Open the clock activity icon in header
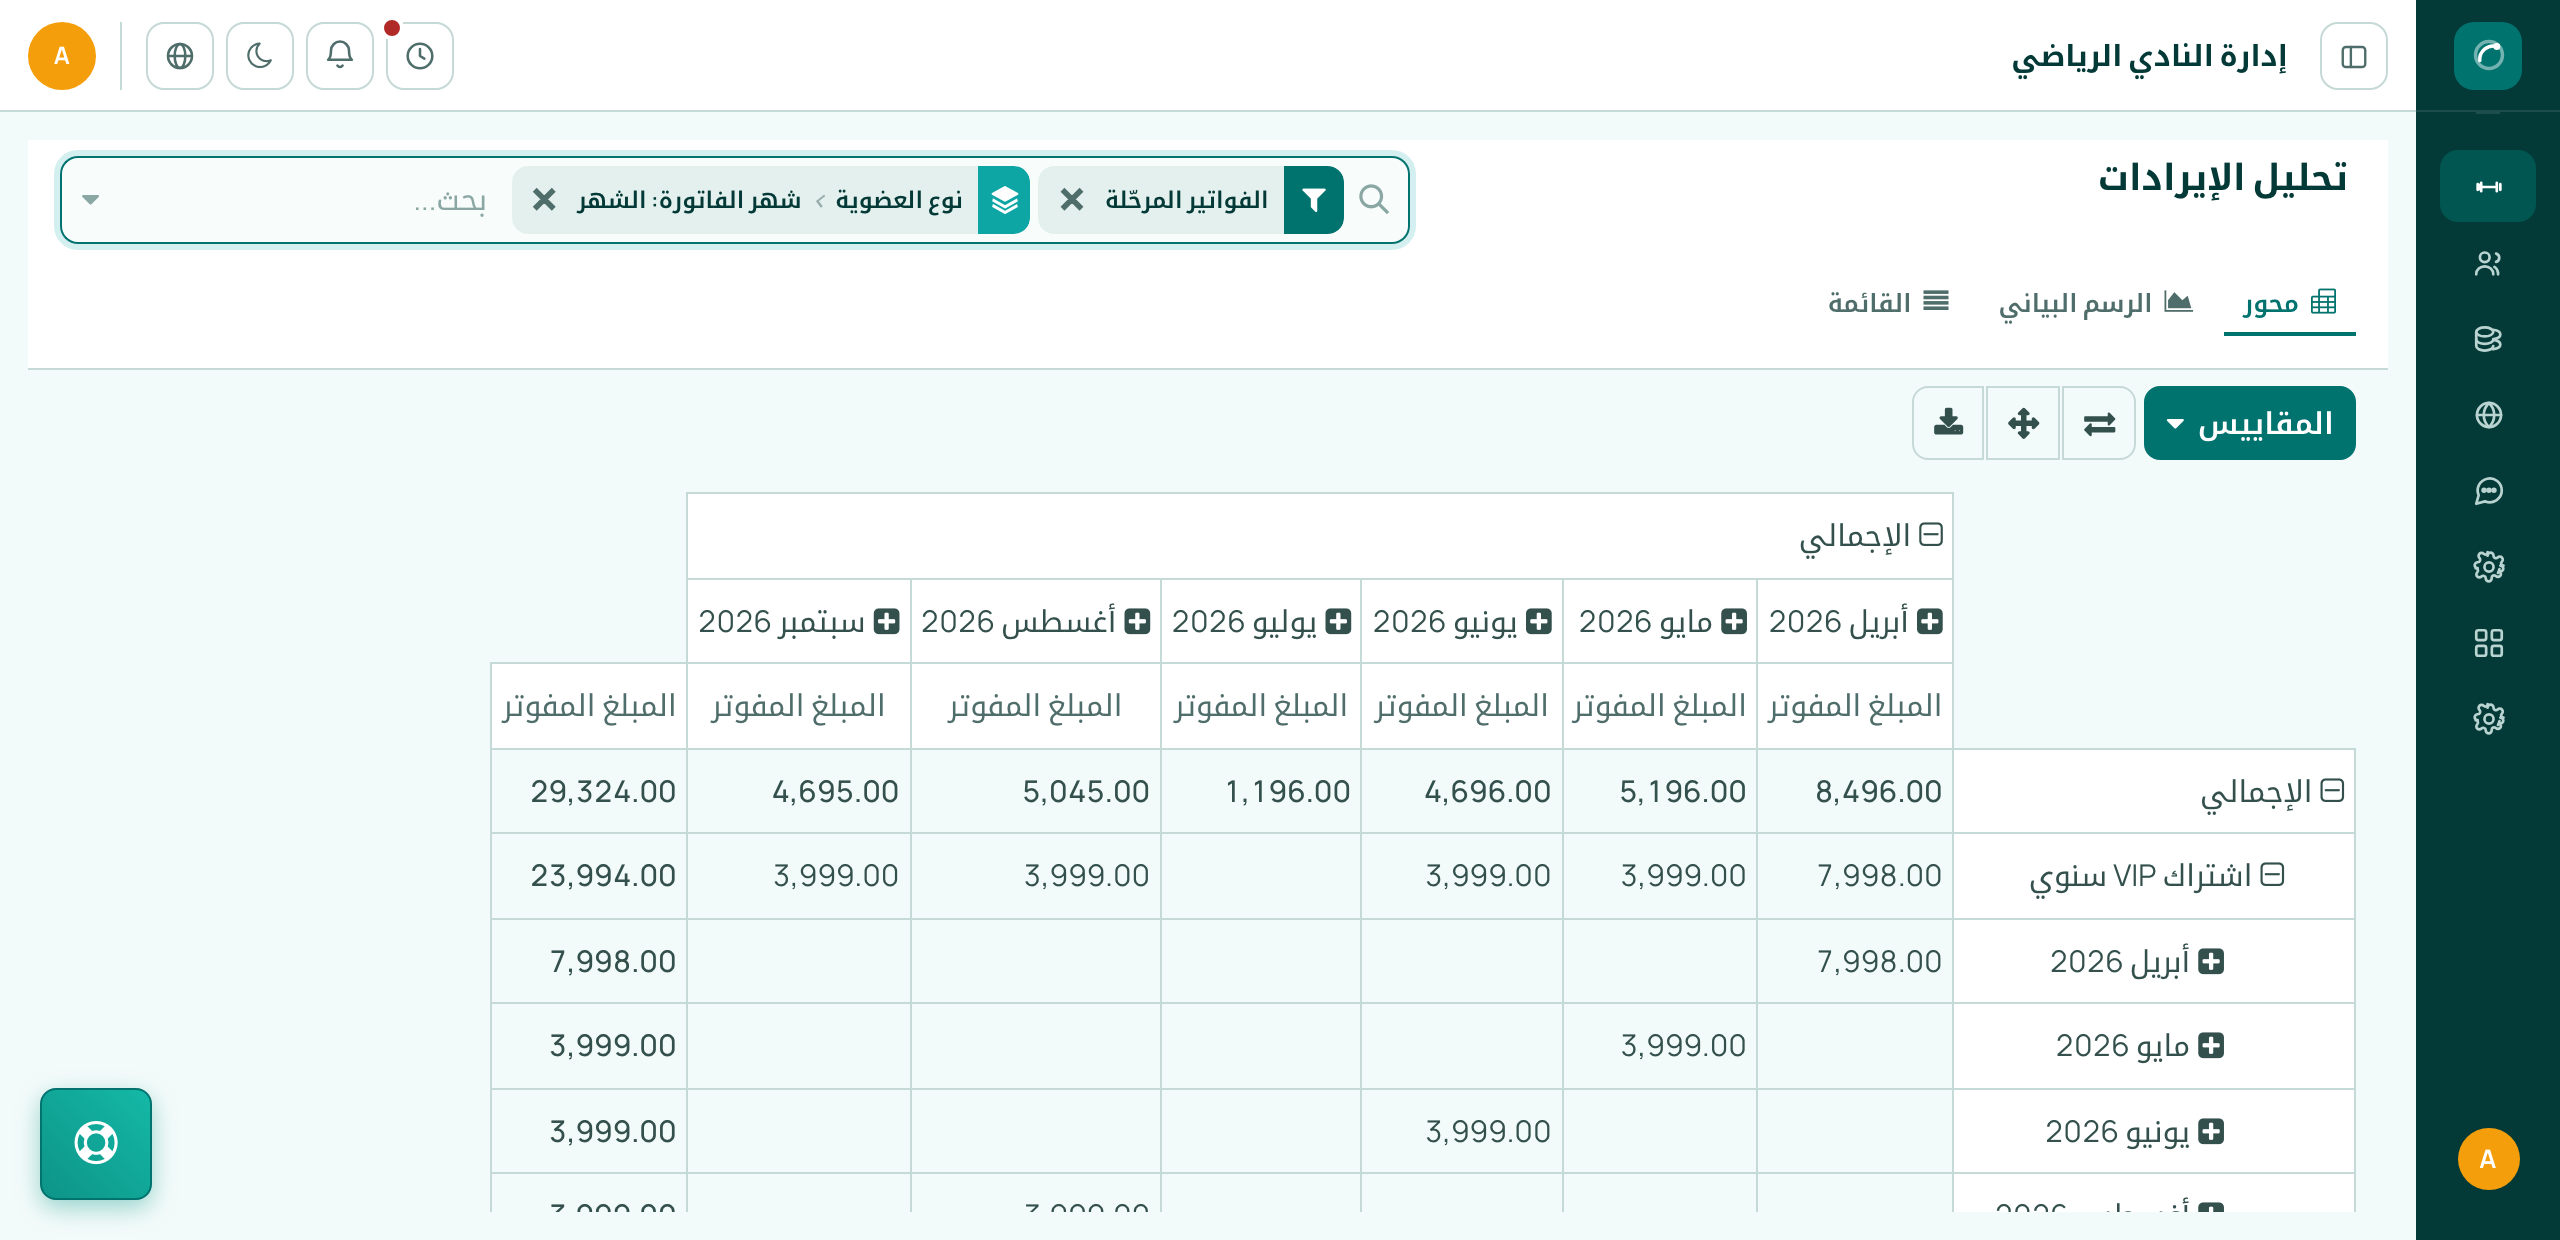The height and width of the screenshot is (1240, 2560). pyautogui.click(x=420, y=56)
